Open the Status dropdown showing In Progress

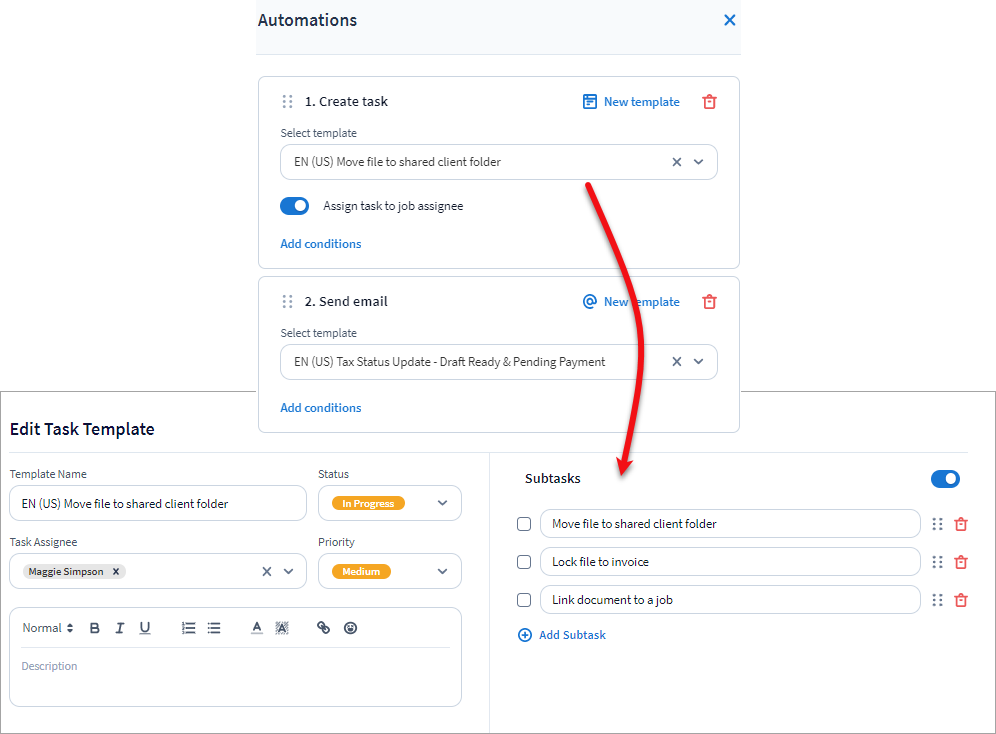[x=442, y=504]
